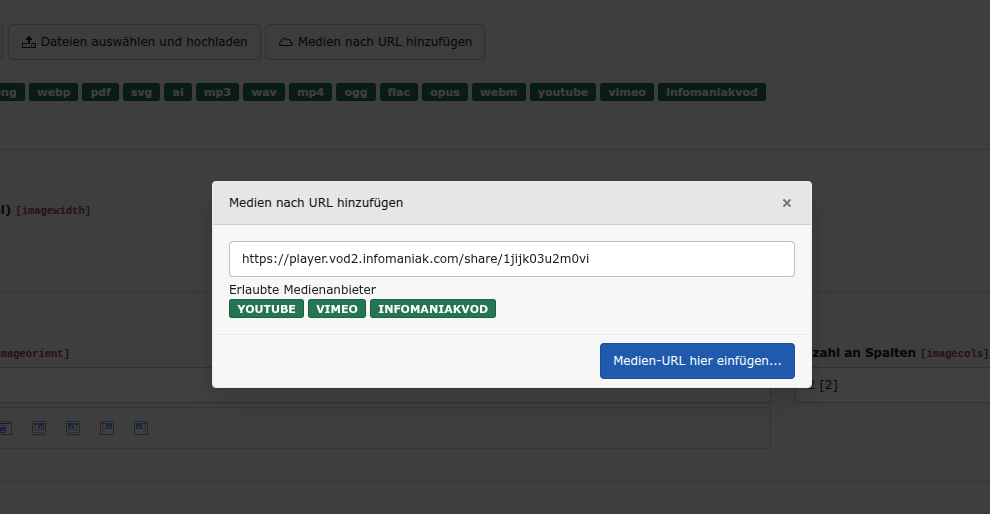The width and height of the screenshot is (990, 514).
Task: Click the pdf file type tag
Action: 100,92
